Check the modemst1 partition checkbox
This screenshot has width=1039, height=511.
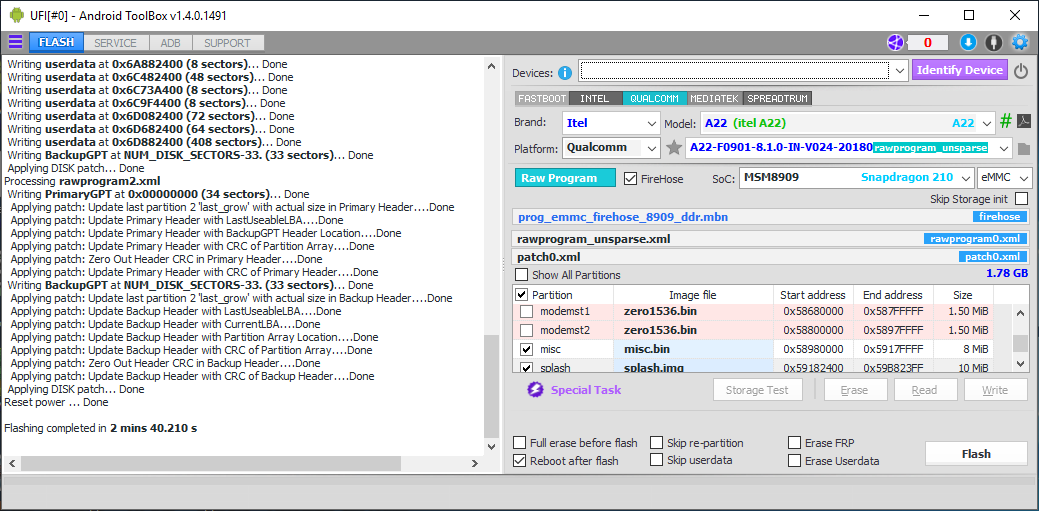point(526,312)
